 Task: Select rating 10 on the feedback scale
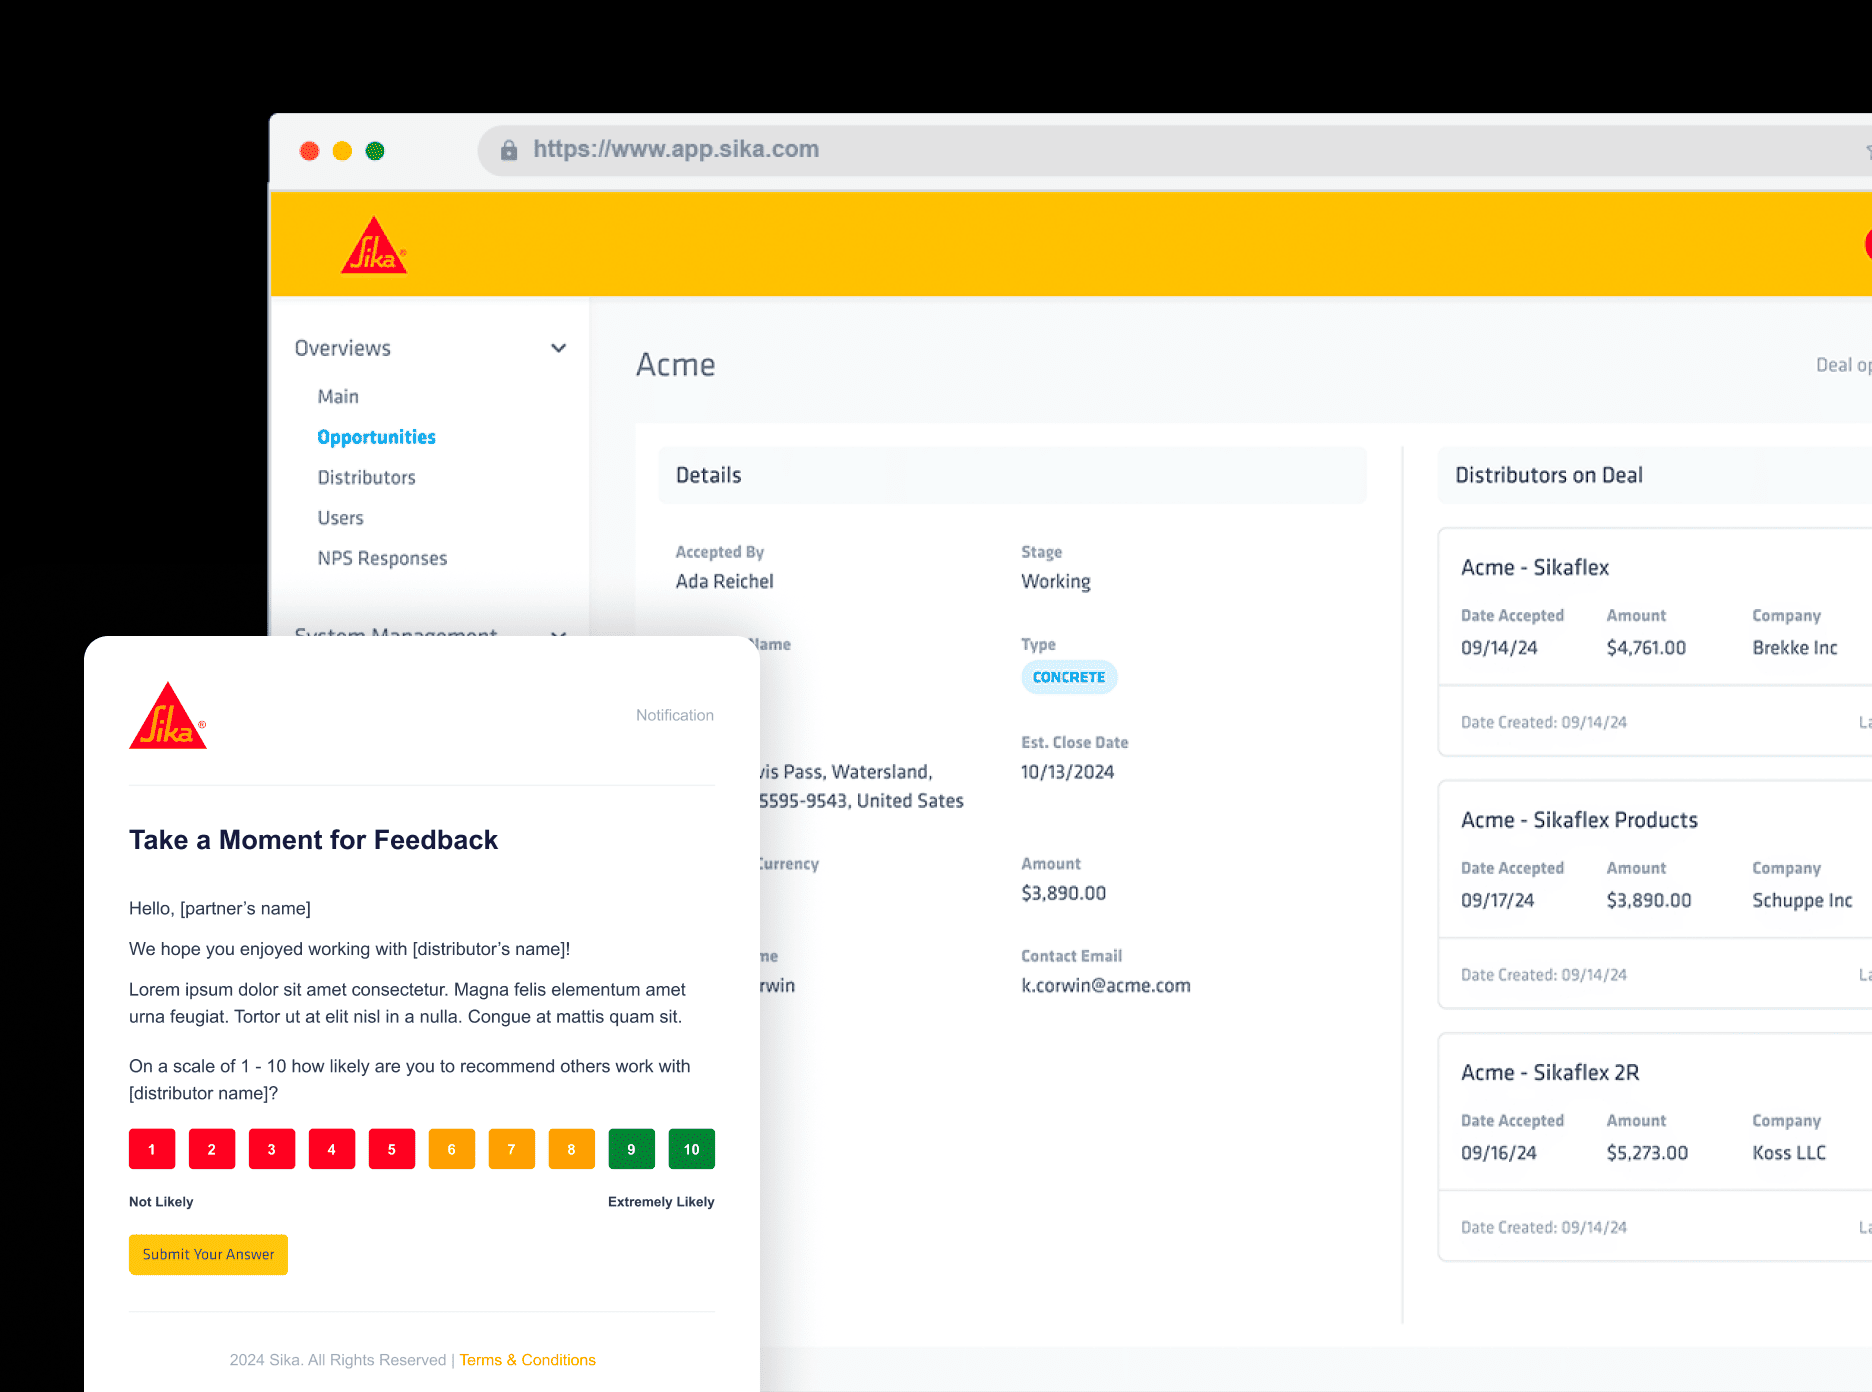[x=692, y=1149]
